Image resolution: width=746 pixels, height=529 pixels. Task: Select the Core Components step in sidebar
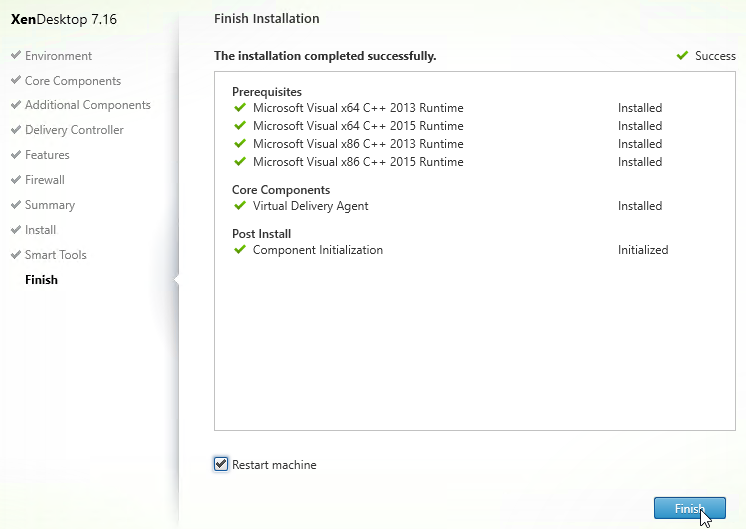coord(73,81)
